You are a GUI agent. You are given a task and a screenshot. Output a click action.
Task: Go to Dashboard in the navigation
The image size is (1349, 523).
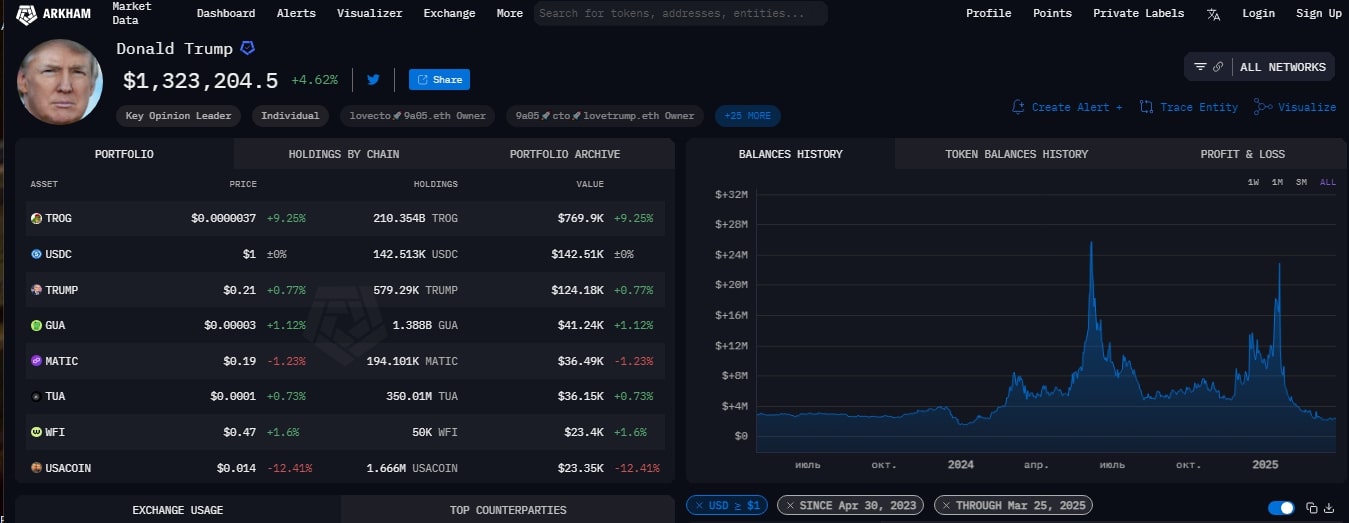click(226, 13)
